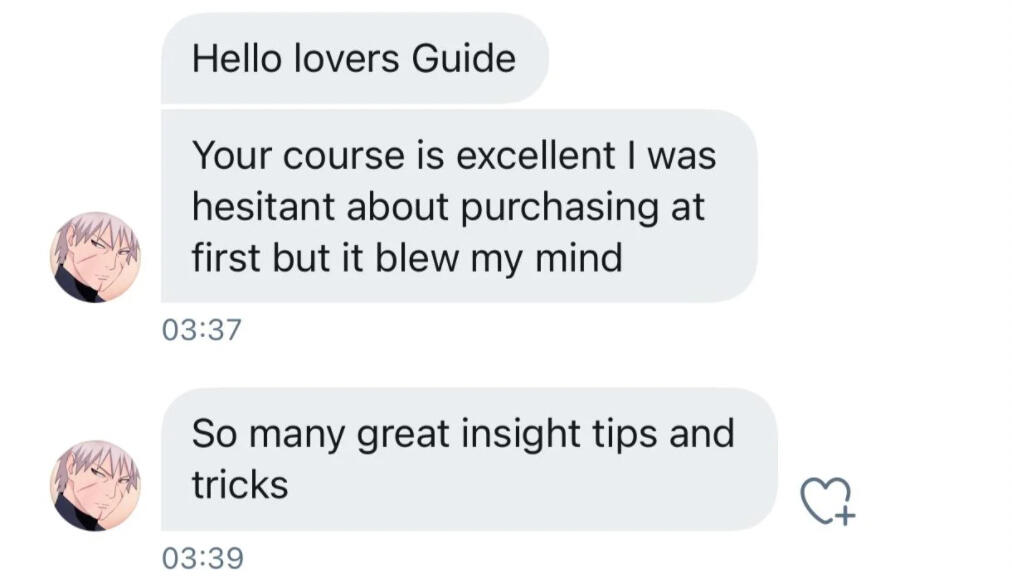Select the anime profile picture above the 03:39 timestamp

pos(96,486)
